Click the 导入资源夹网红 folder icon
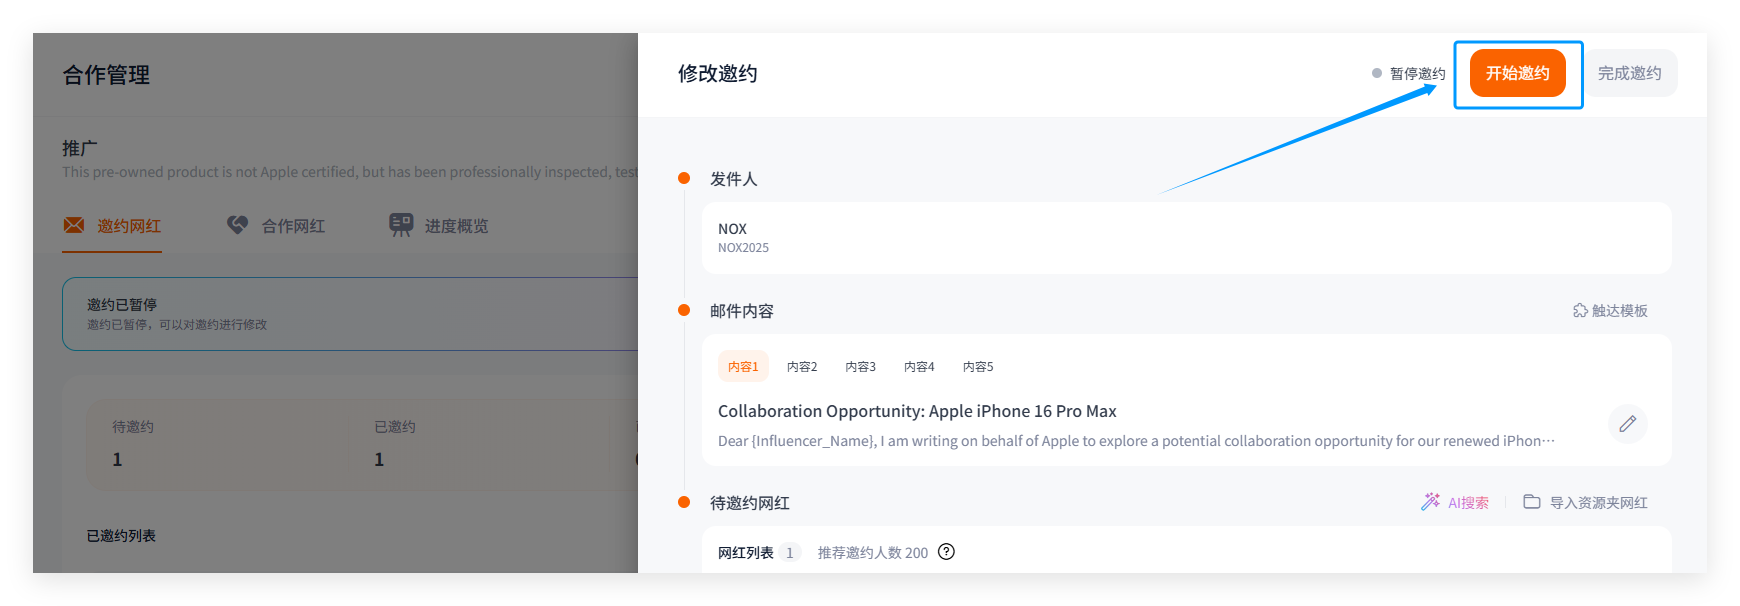Screen dimensions: 1740x606 pos(1531,502)
